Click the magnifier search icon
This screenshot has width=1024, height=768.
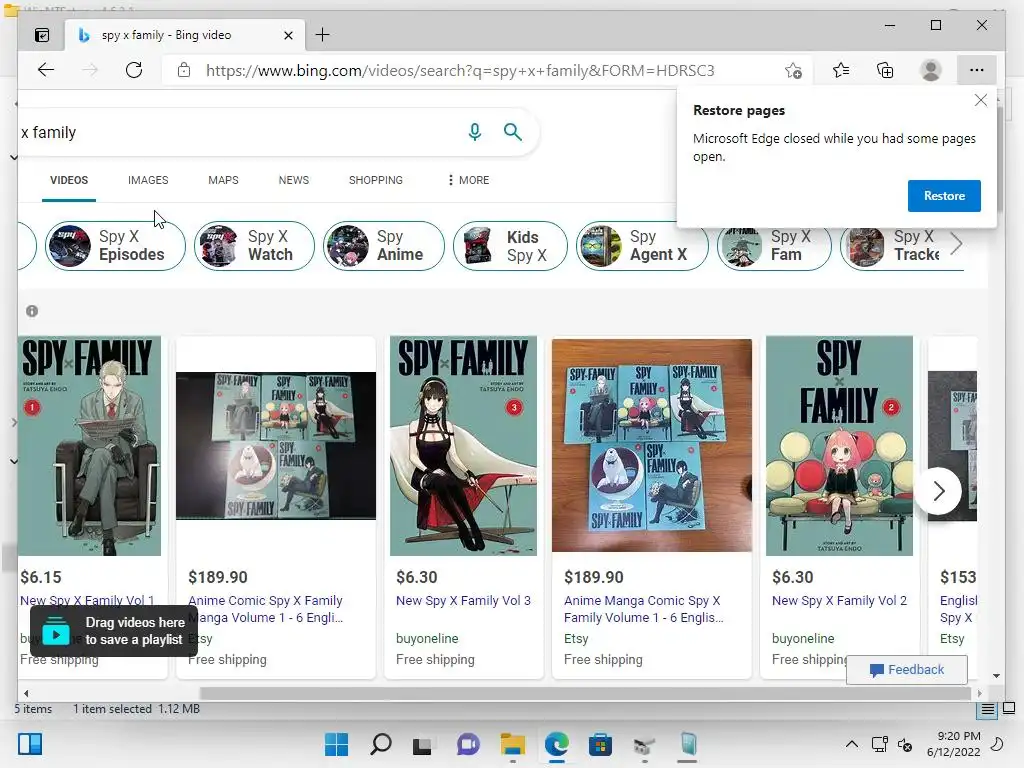click(513, 132)
